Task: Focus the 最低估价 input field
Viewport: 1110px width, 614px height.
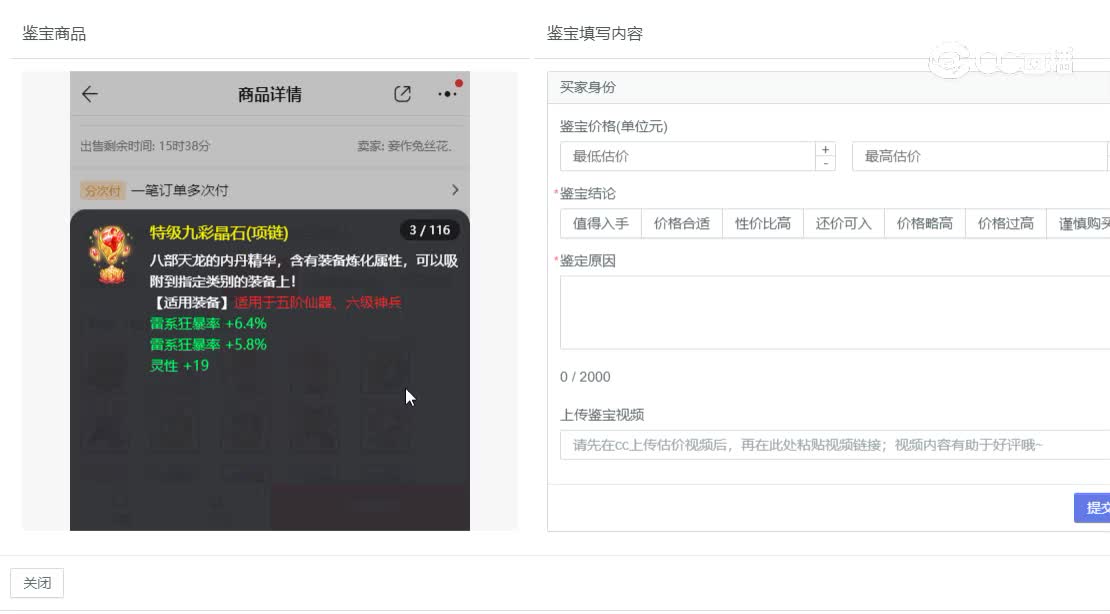Action: click(x=687, y=157)
